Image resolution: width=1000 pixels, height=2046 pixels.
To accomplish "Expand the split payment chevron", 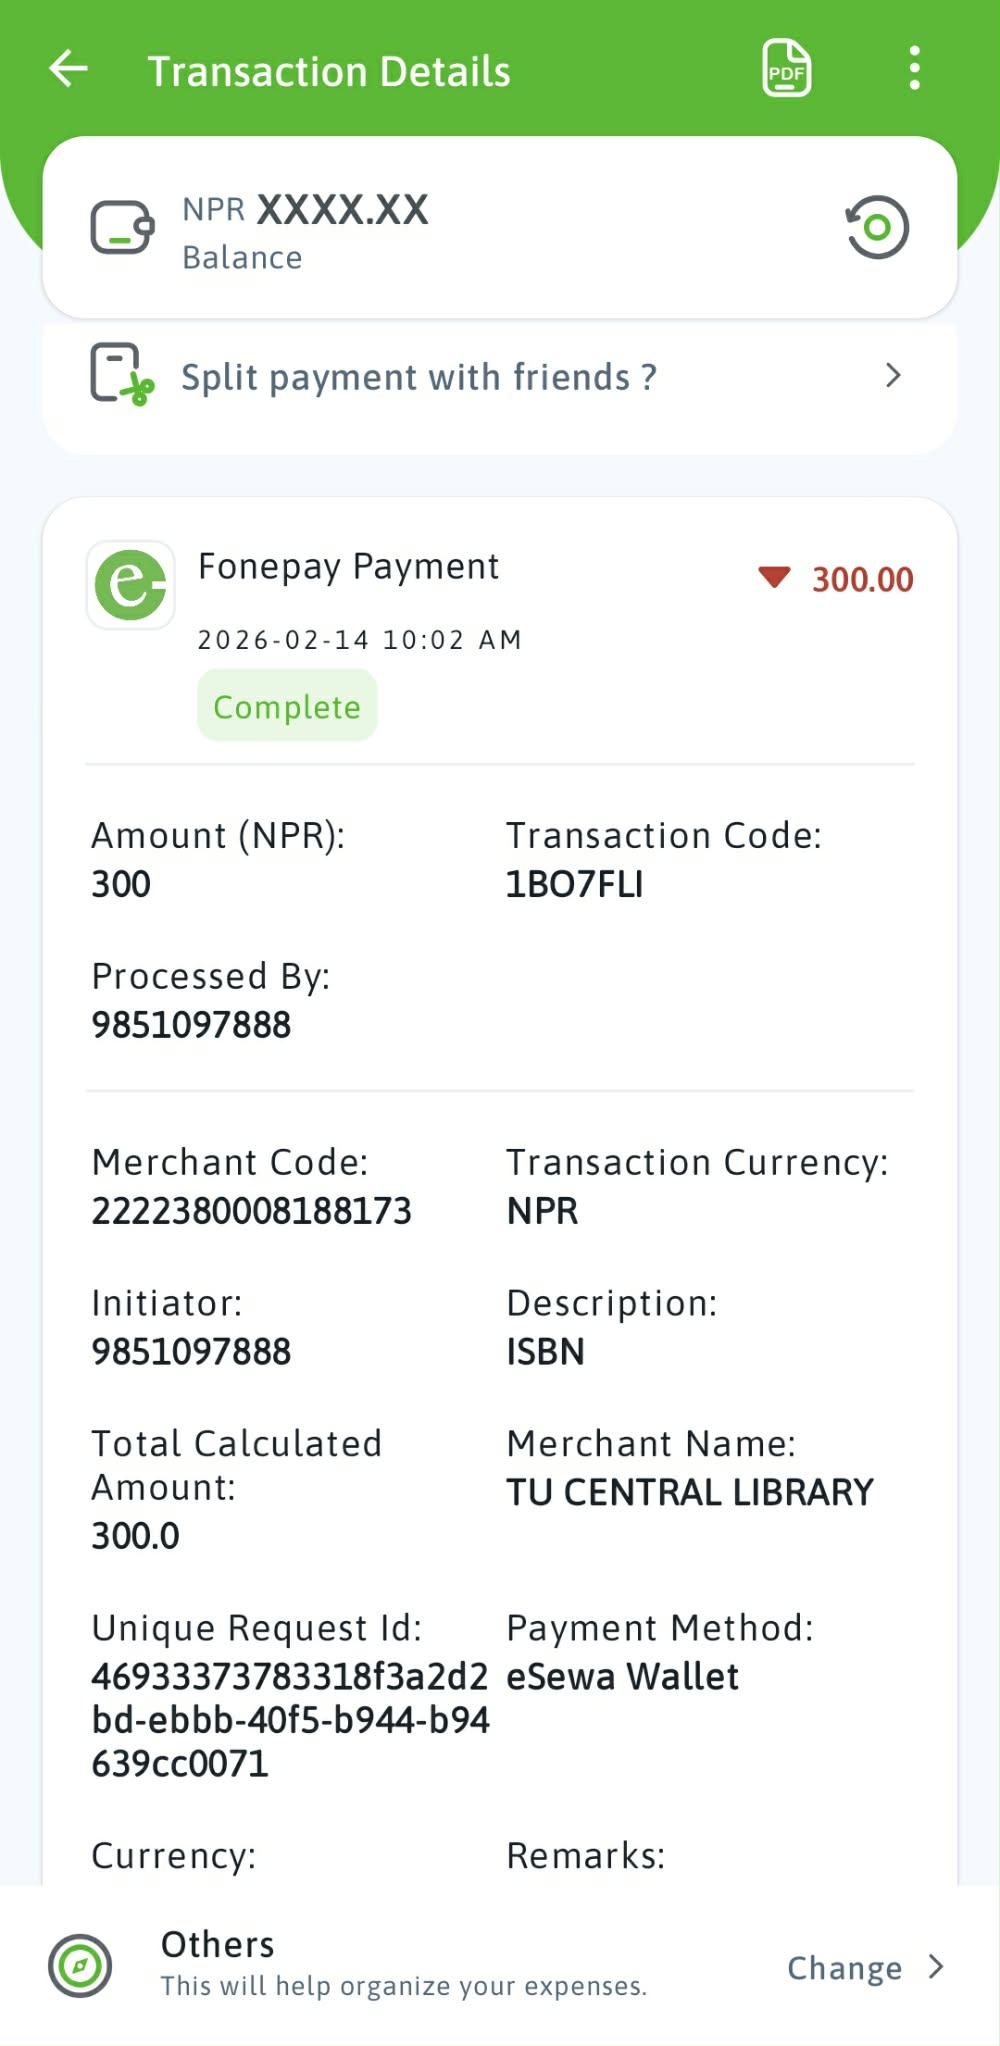I will coord(893,376).
